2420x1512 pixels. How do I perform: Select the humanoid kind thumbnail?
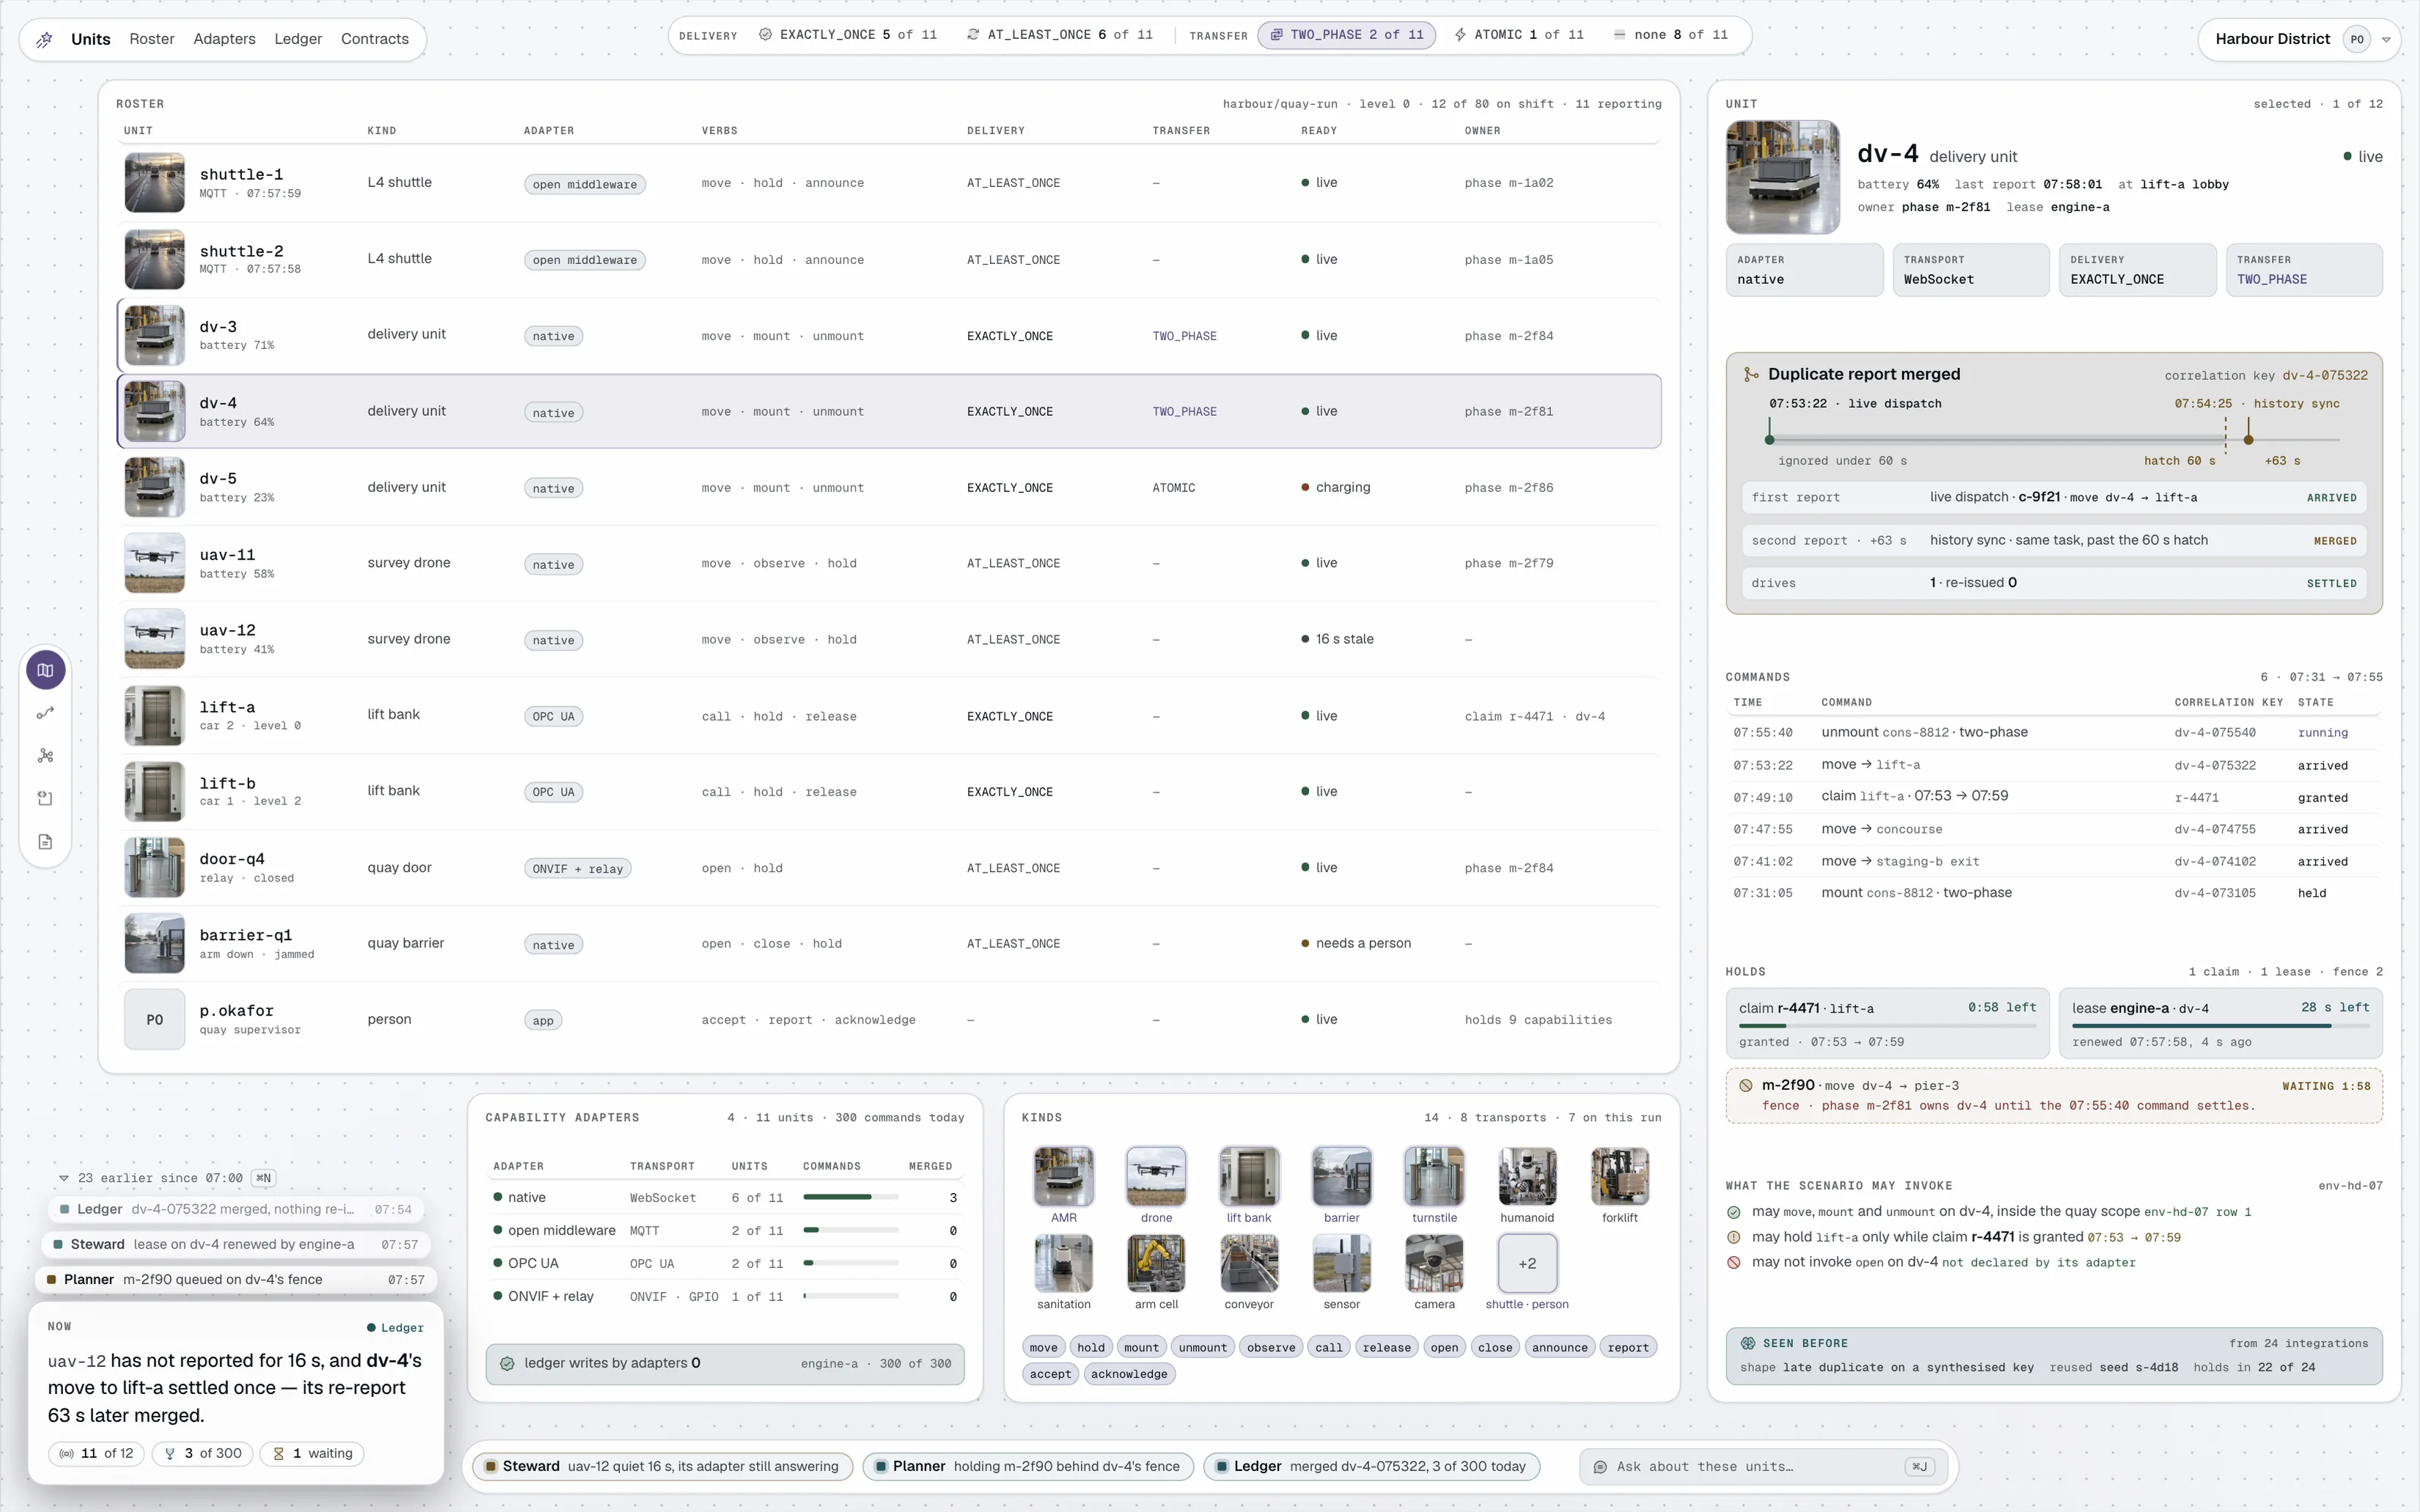(1527, 1176)
